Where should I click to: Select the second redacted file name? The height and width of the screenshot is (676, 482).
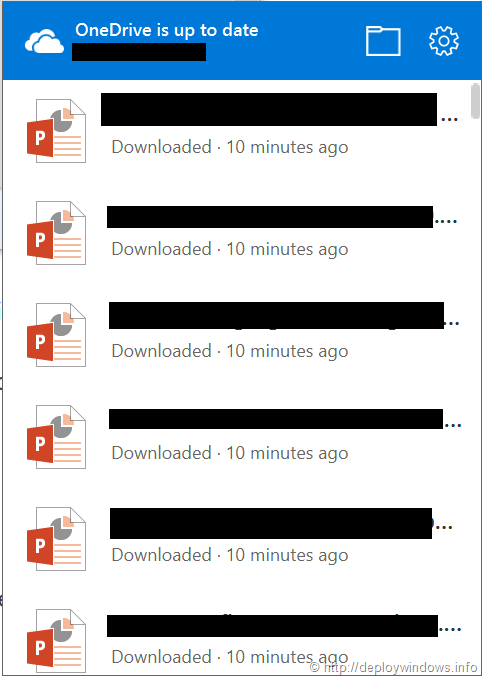click(282, 217)
